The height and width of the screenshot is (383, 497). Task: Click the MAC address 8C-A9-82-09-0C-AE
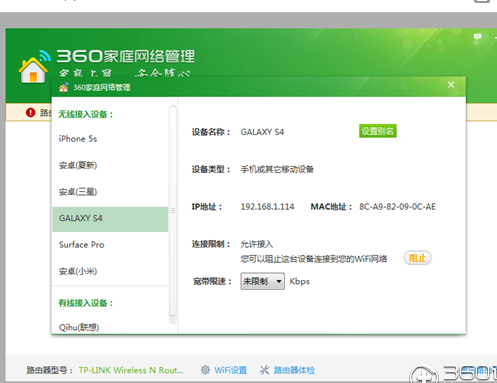coord(397,207)
